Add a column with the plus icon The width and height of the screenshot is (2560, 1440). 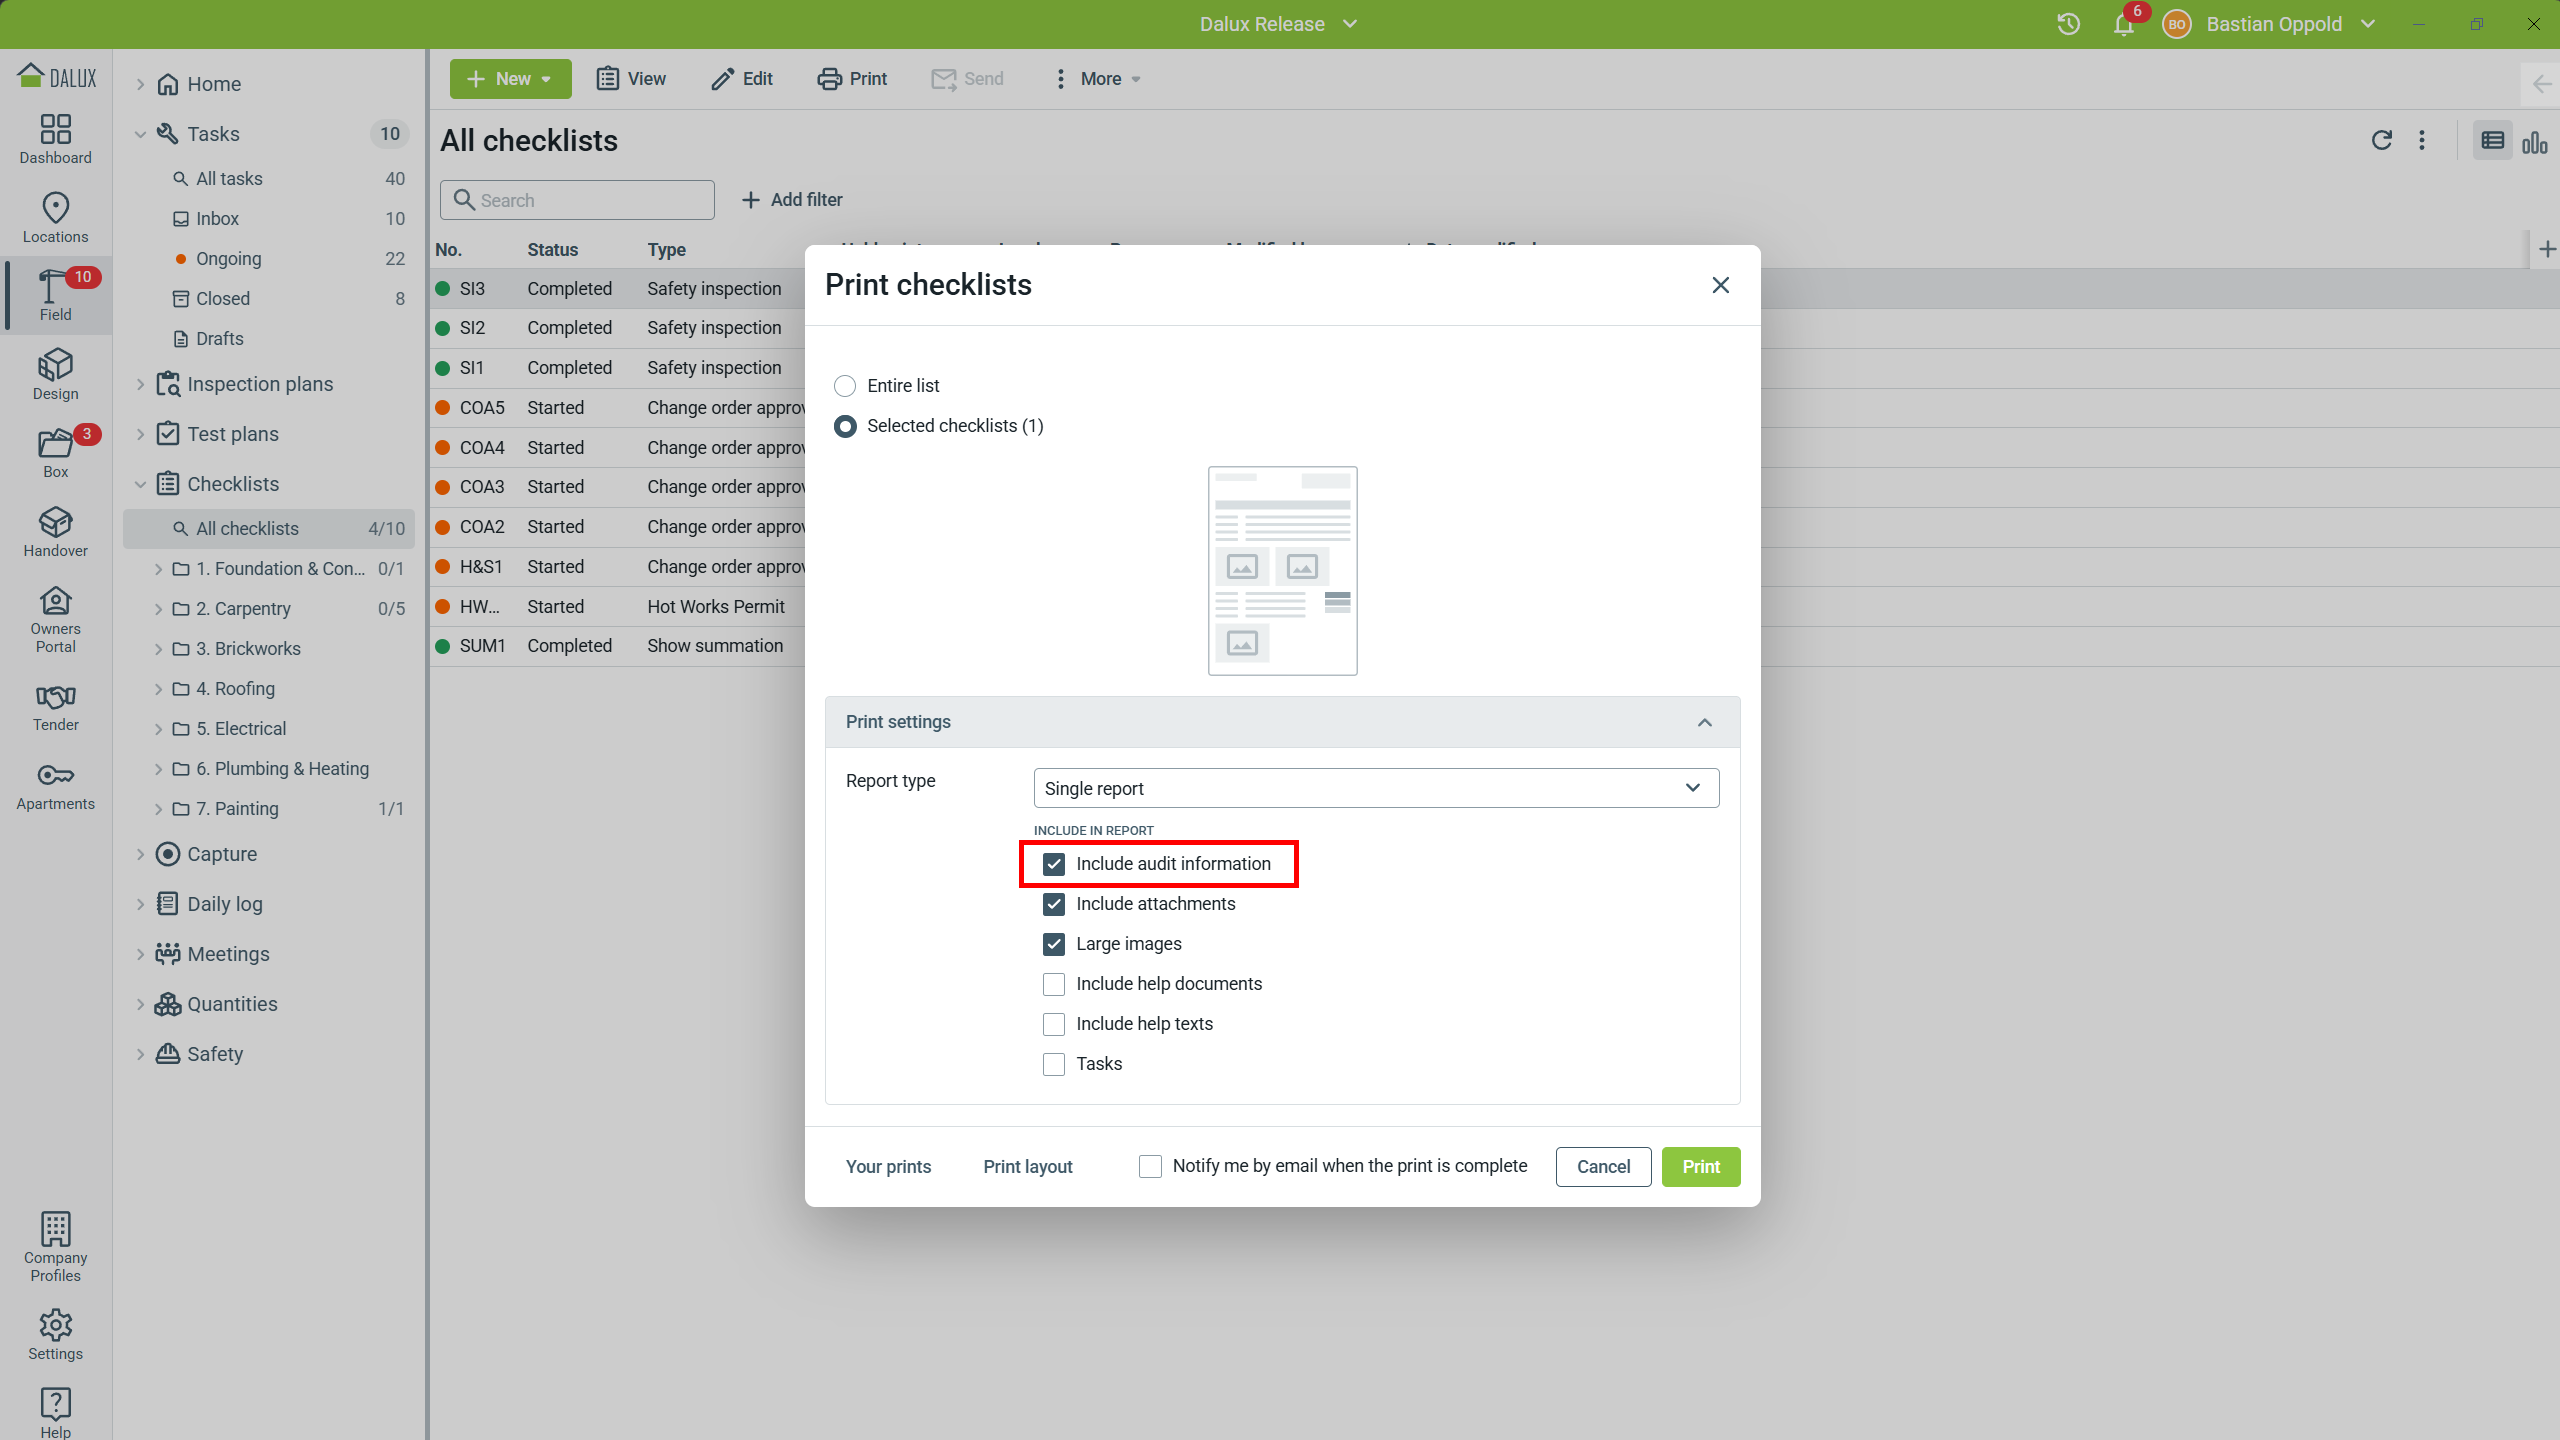point(2547,249)
